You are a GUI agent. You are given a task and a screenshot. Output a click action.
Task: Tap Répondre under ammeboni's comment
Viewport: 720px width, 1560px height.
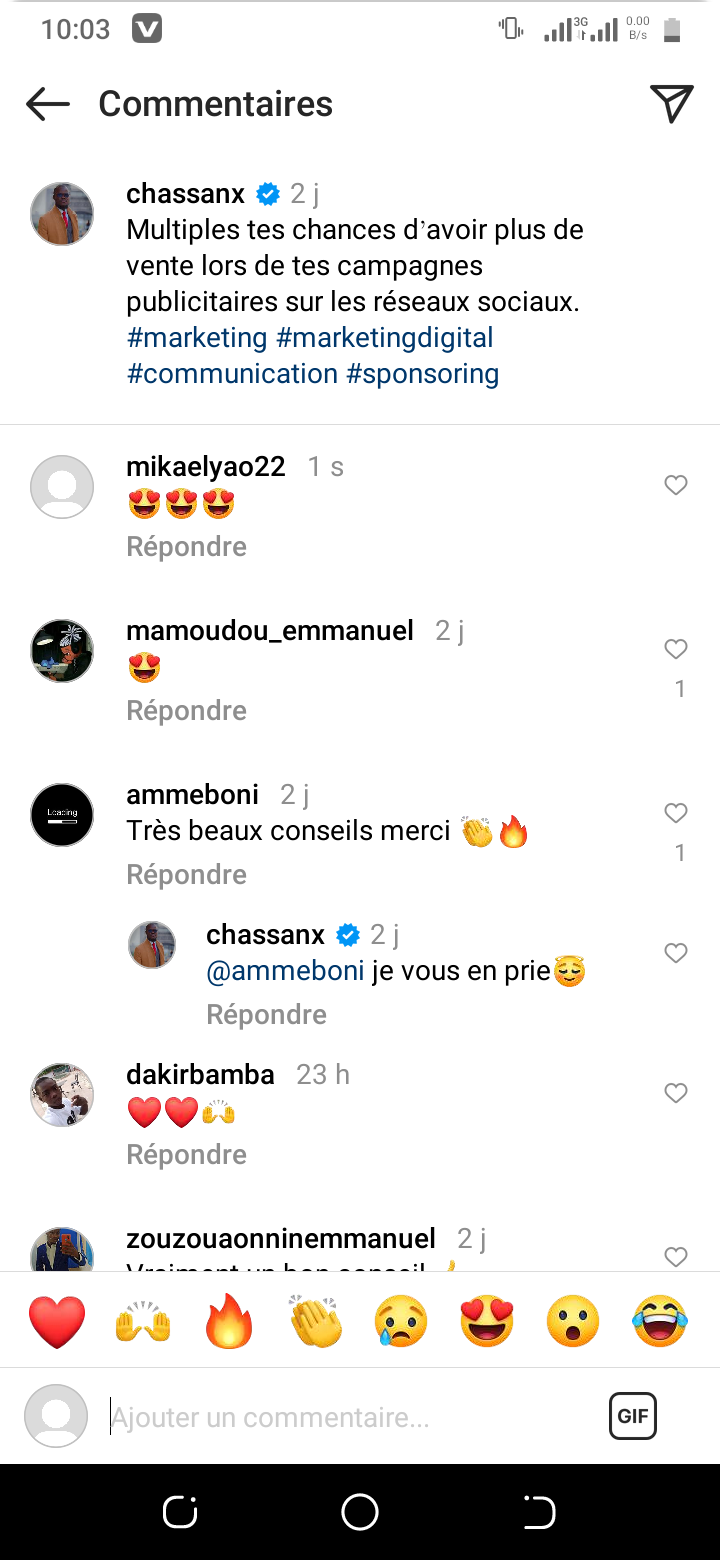tap(186, 874)
